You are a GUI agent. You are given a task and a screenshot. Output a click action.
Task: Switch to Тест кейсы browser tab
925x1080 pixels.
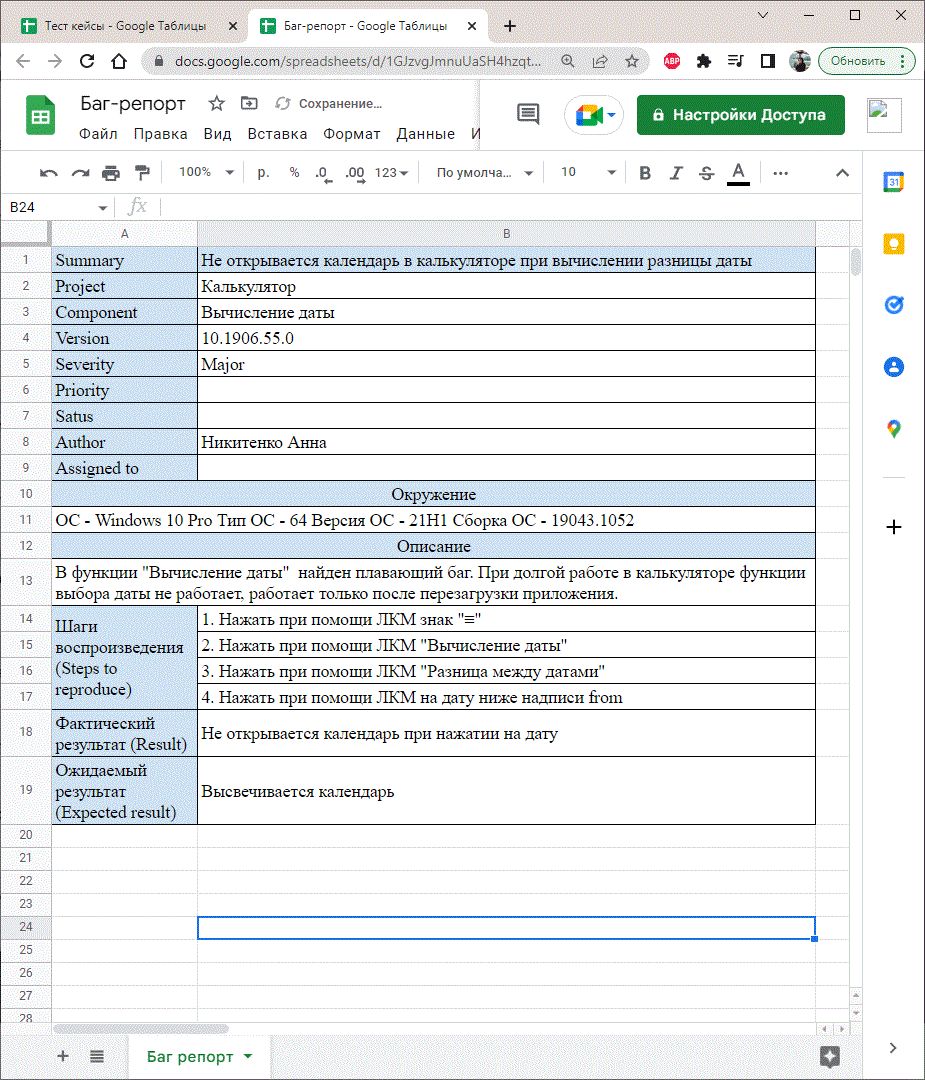click(x=124, y=26)
